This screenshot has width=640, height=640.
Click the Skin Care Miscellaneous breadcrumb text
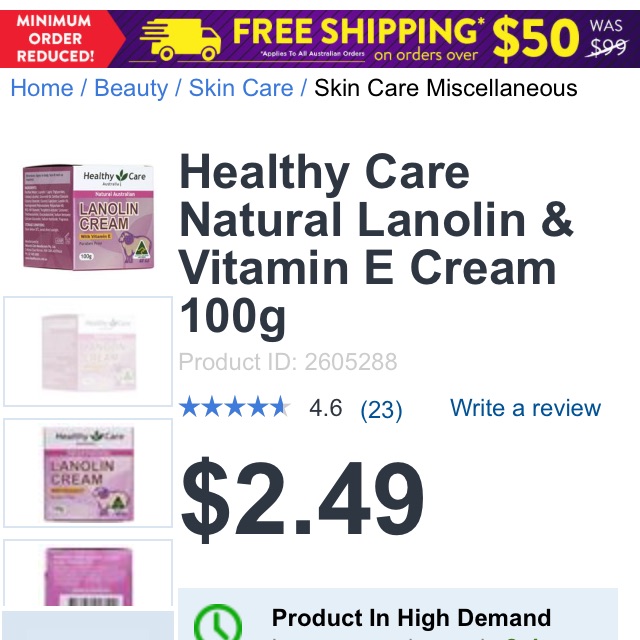point(446,88)
